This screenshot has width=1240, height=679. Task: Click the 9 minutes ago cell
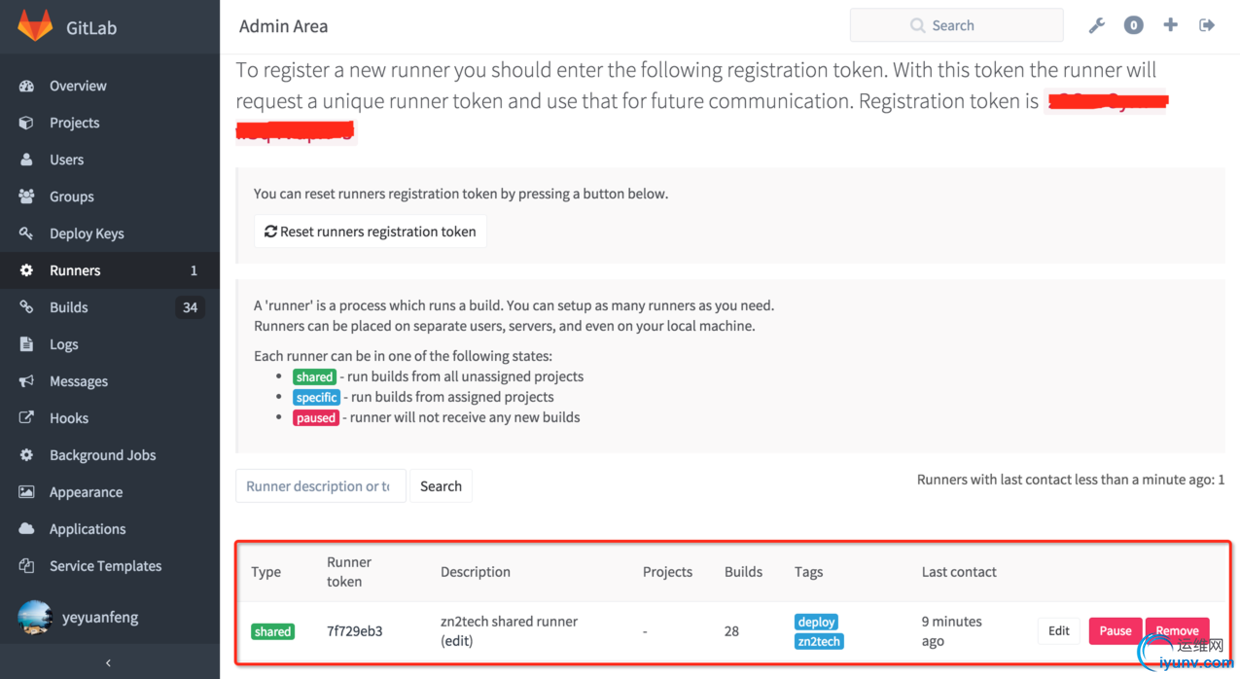click(952, 631)
